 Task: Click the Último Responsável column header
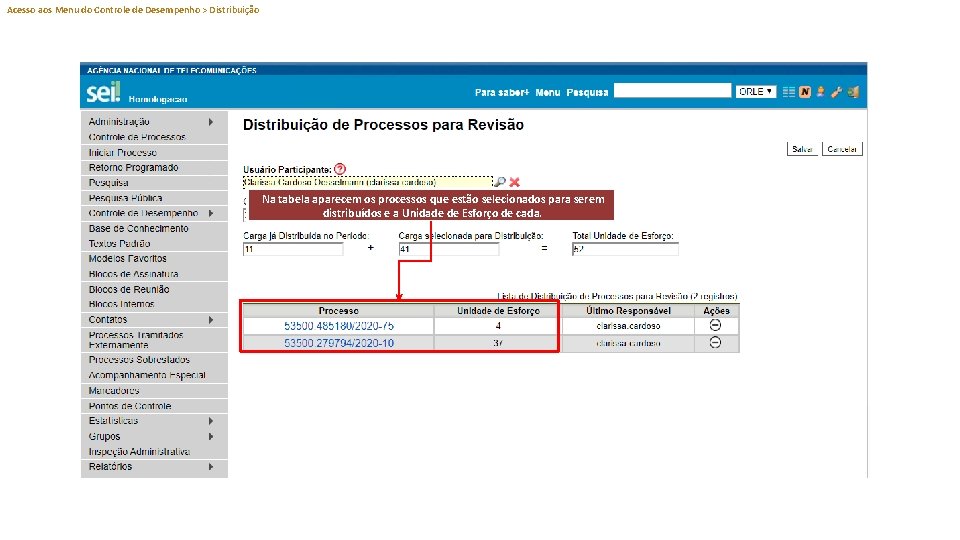[628, 310]
